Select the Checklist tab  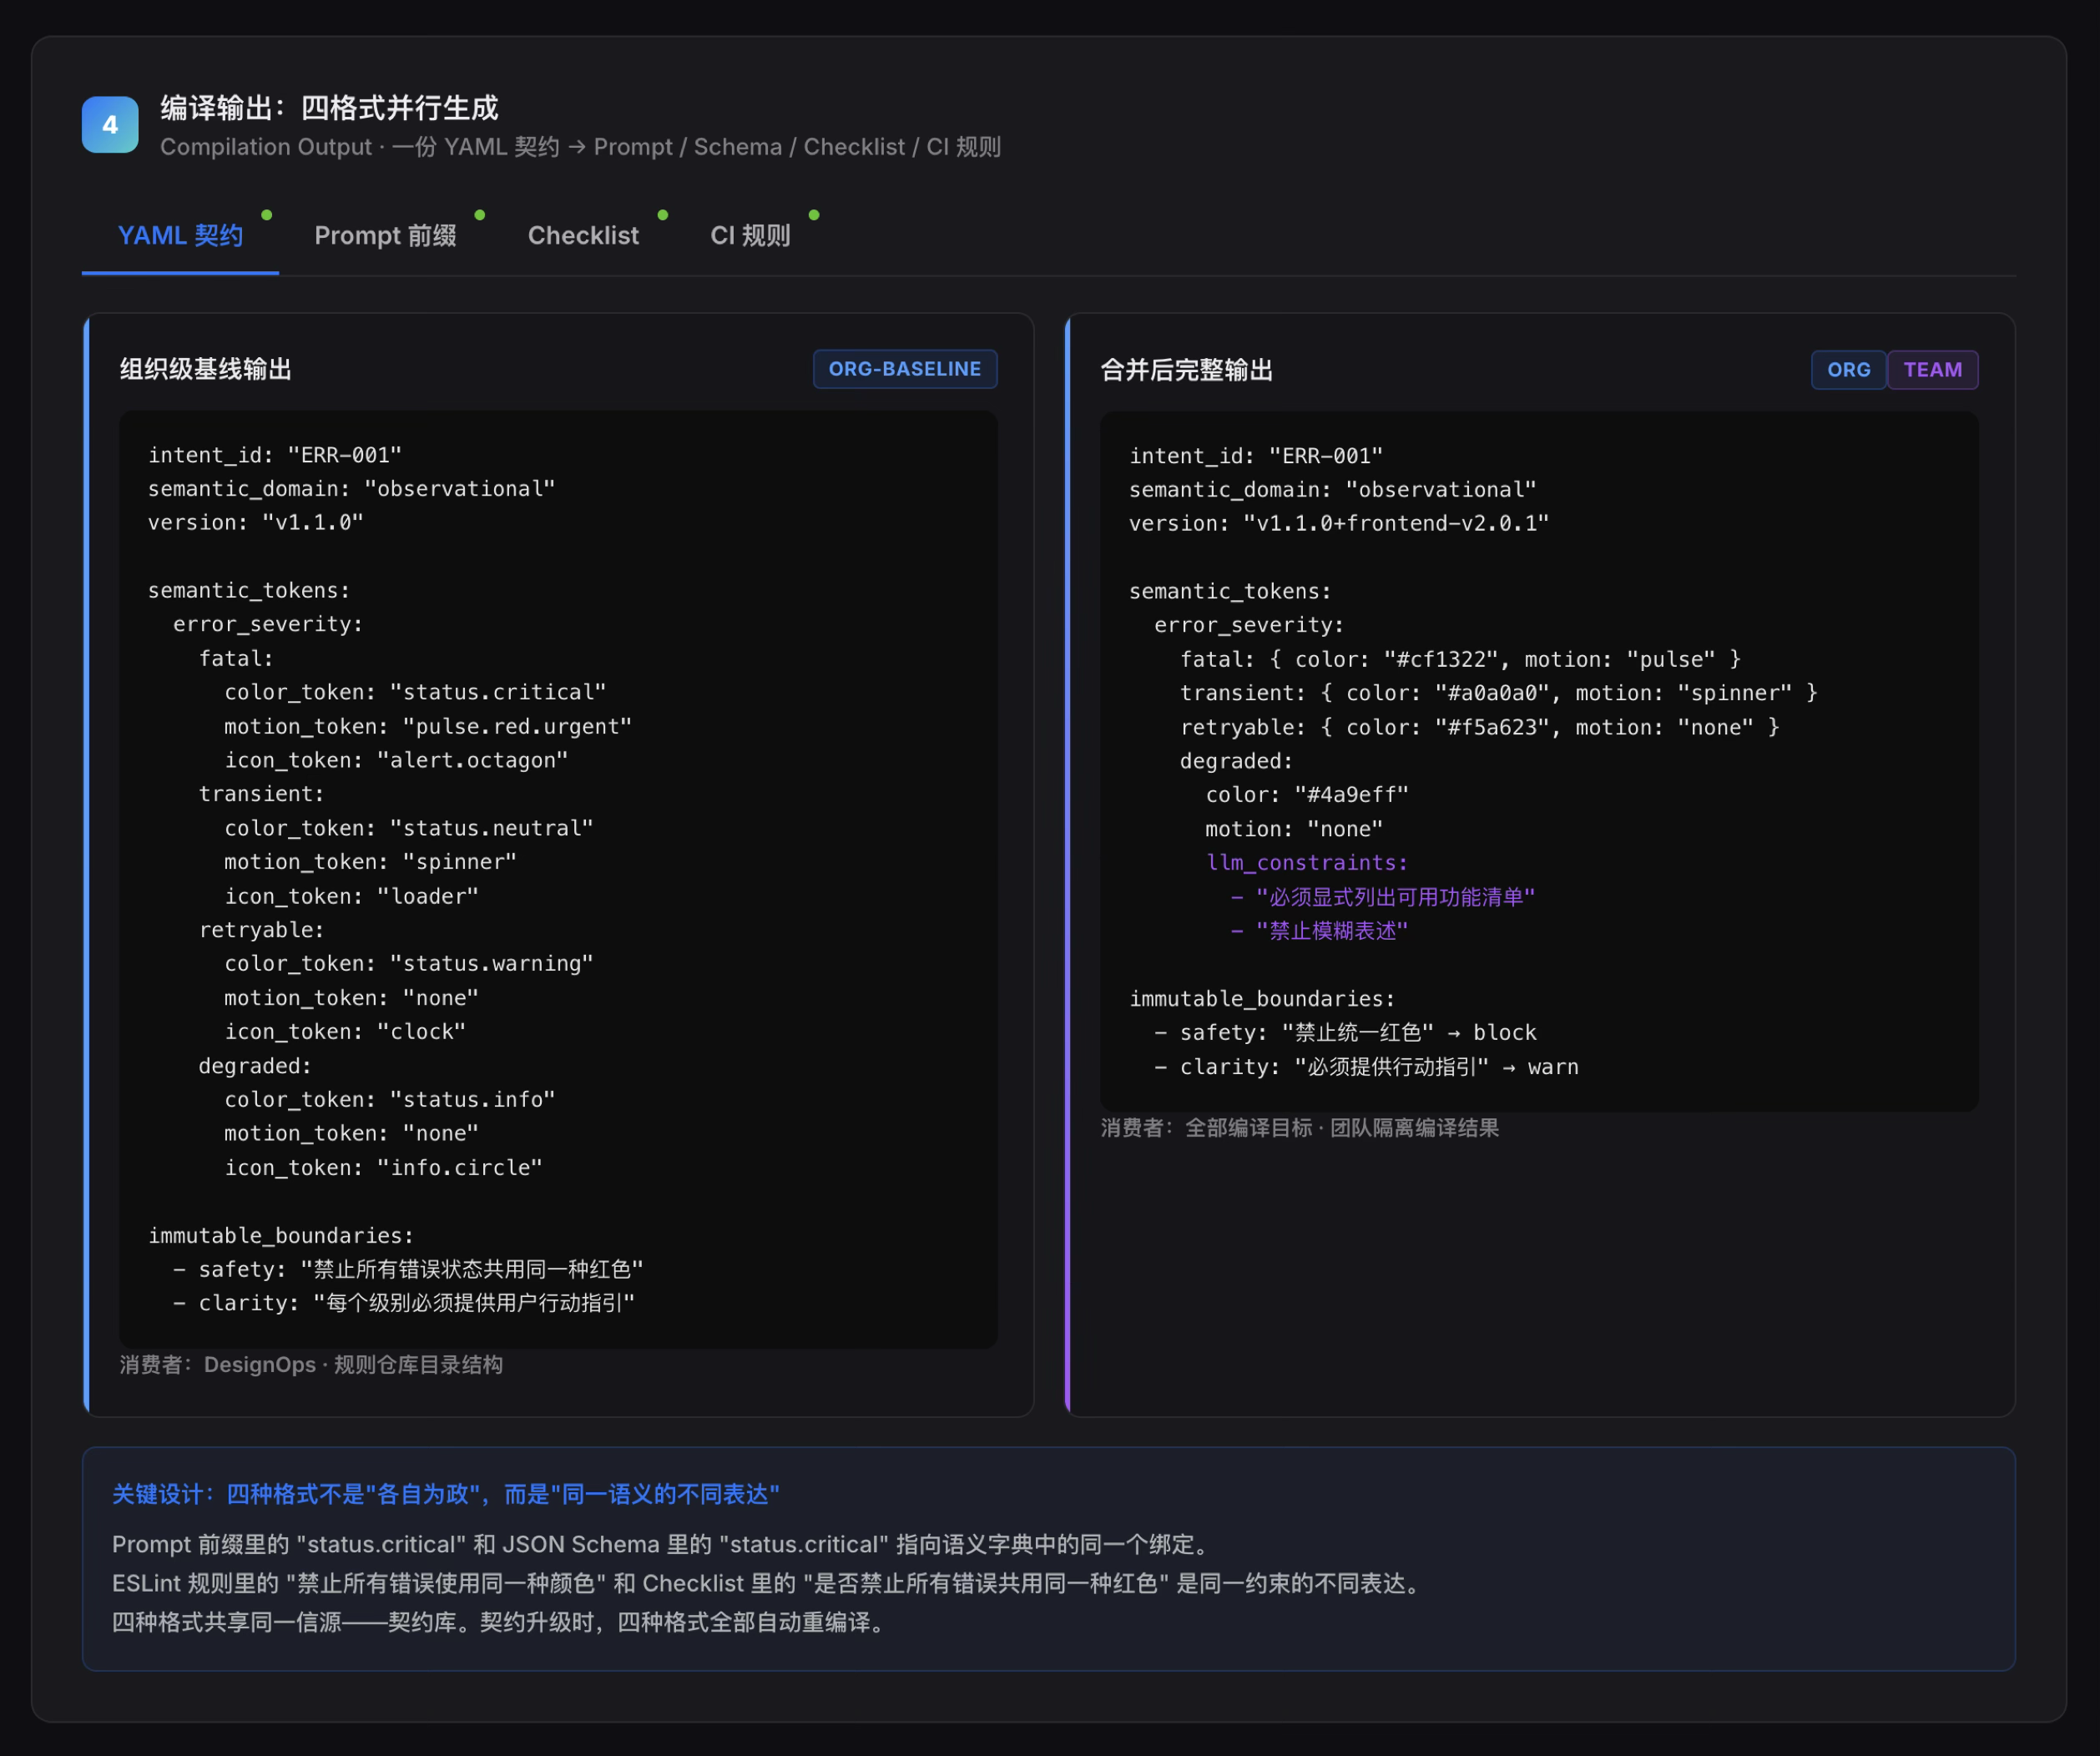(583, 236)
